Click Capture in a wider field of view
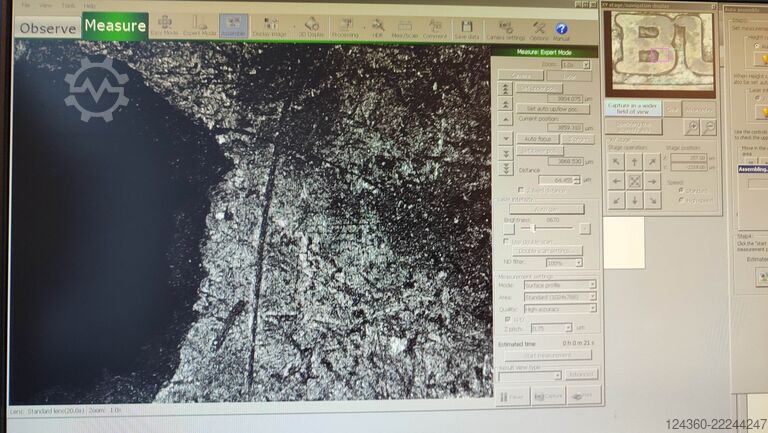 tap(632, 108)
